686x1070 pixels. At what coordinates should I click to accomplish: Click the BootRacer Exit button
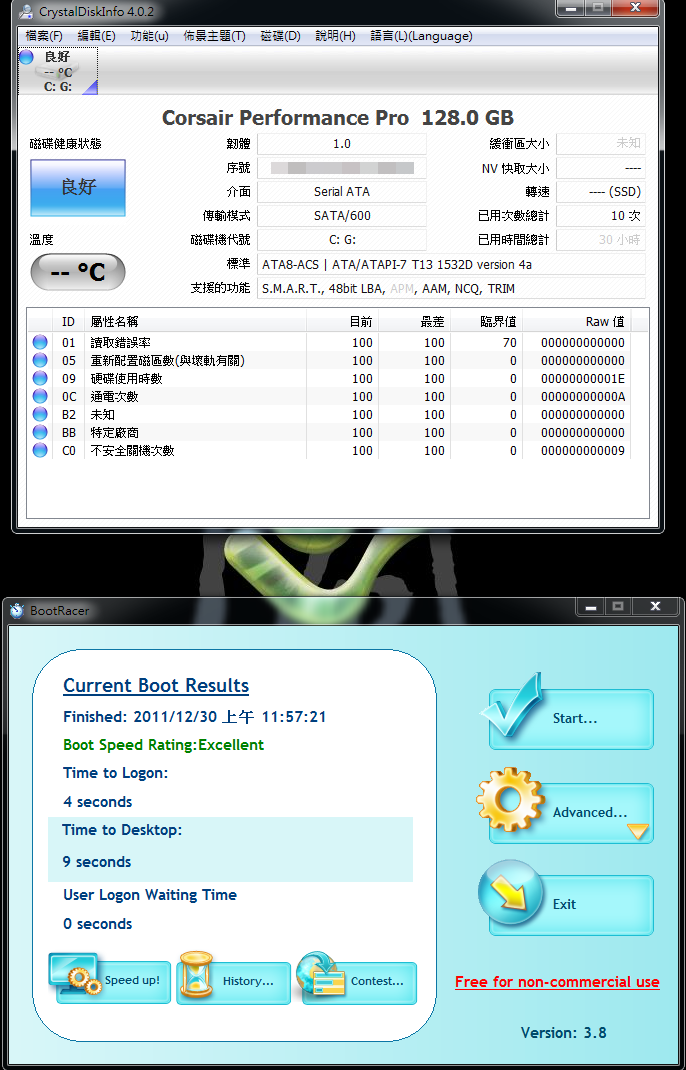pos(571,905)
